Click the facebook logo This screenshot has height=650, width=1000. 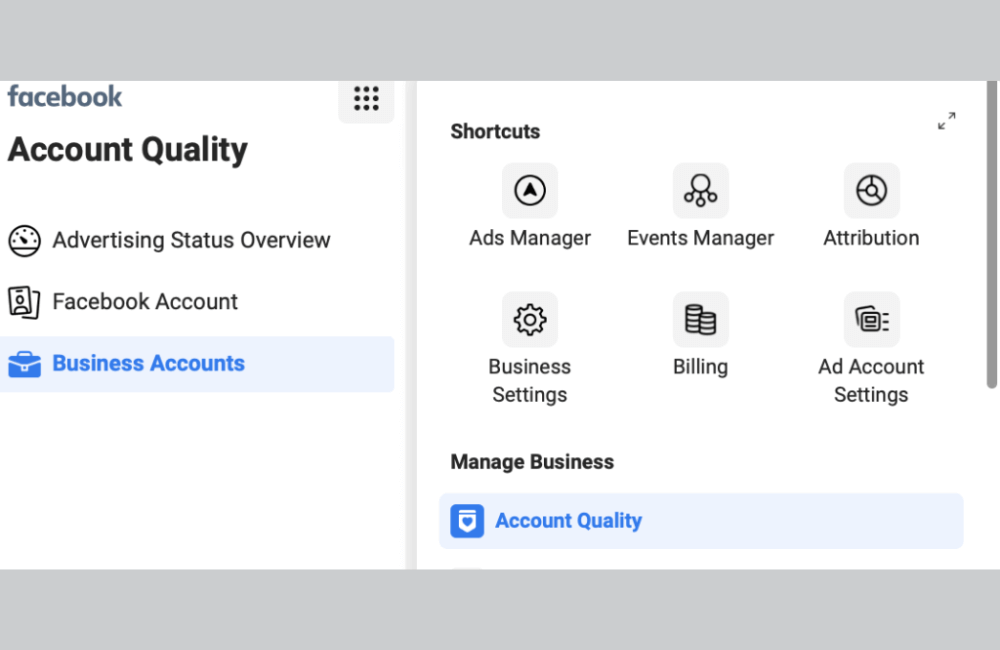64,96
